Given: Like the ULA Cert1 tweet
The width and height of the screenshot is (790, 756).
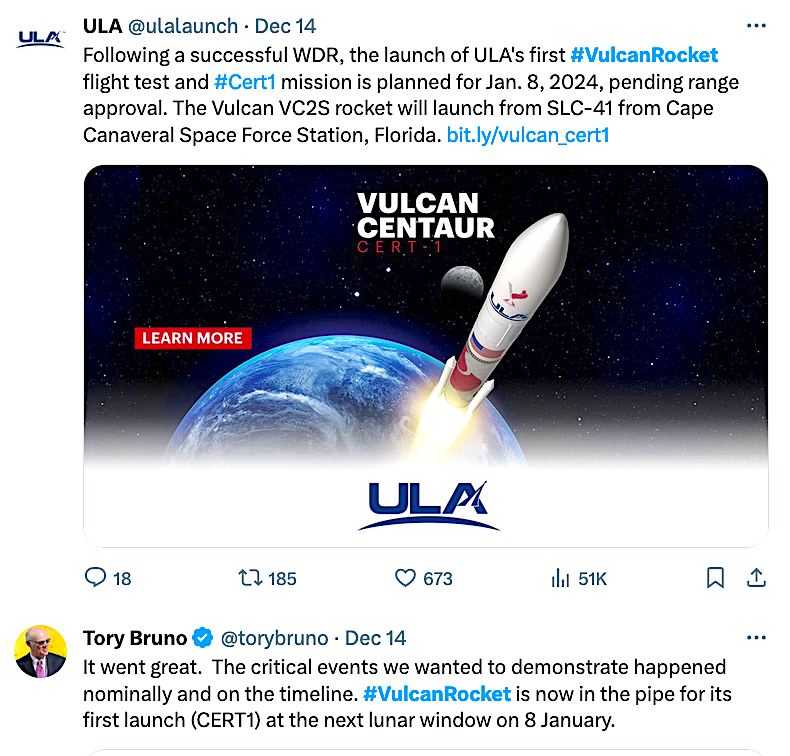Looking at the screenshot, I should (406, 578).
